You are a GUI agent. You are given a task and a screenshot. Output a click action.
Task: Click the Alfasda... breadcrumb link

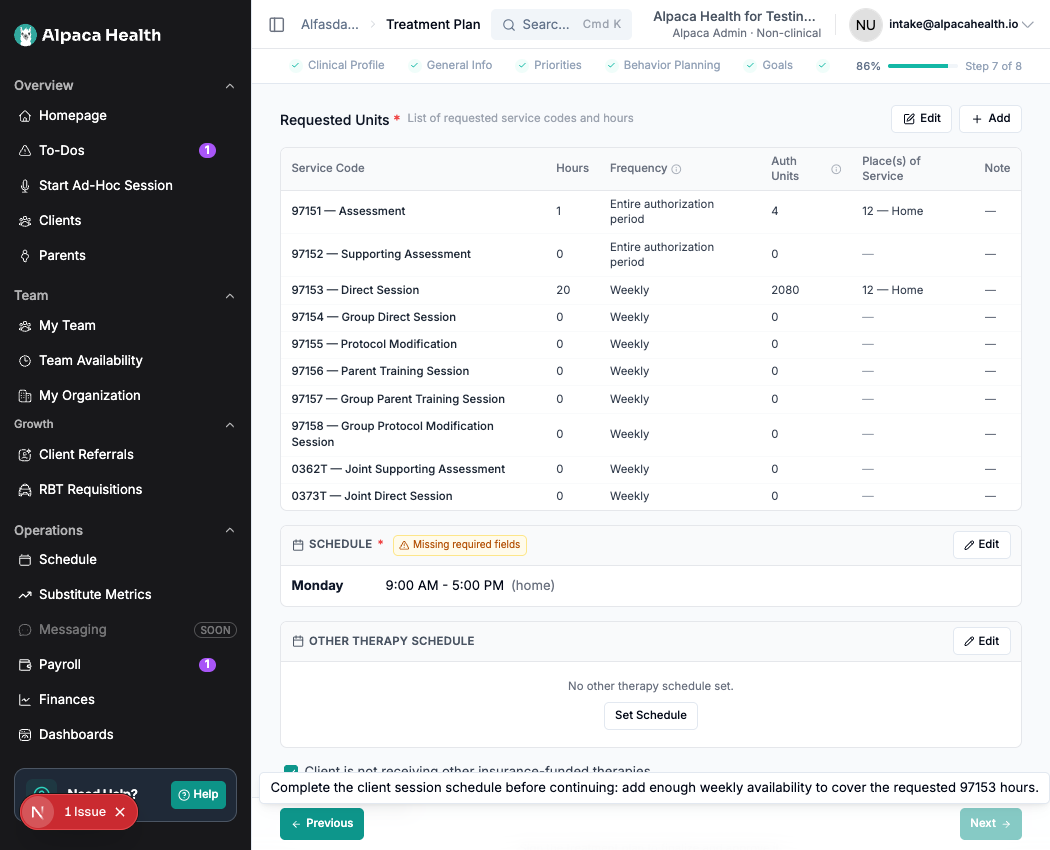[329, 25]
